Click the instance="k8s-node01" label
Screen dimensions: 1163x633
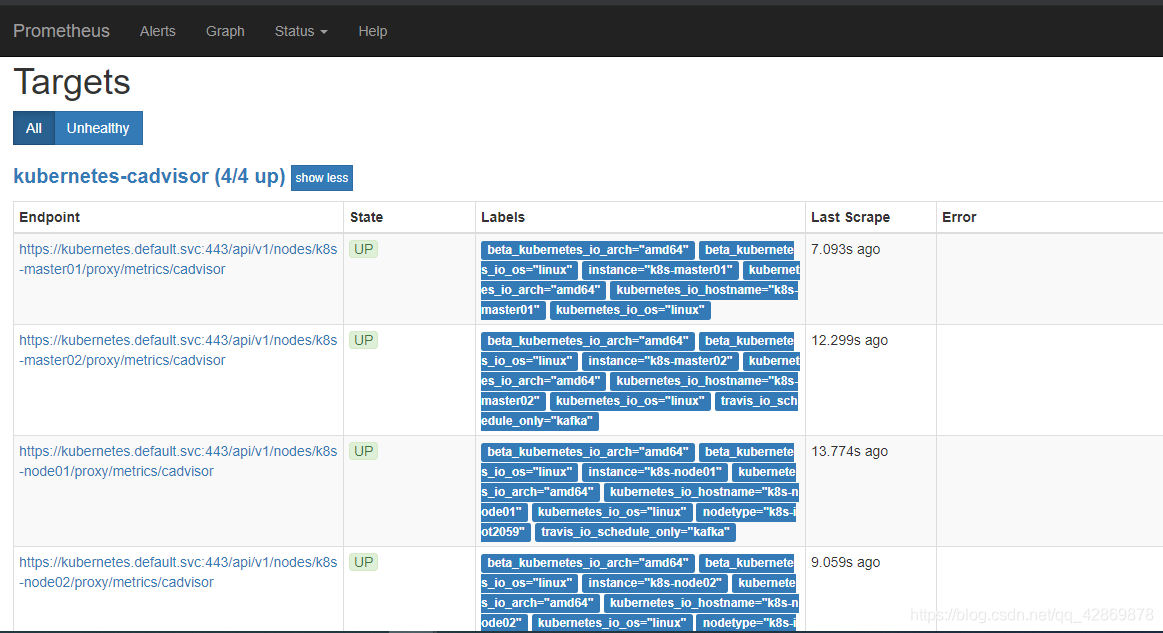coord(655,472)
